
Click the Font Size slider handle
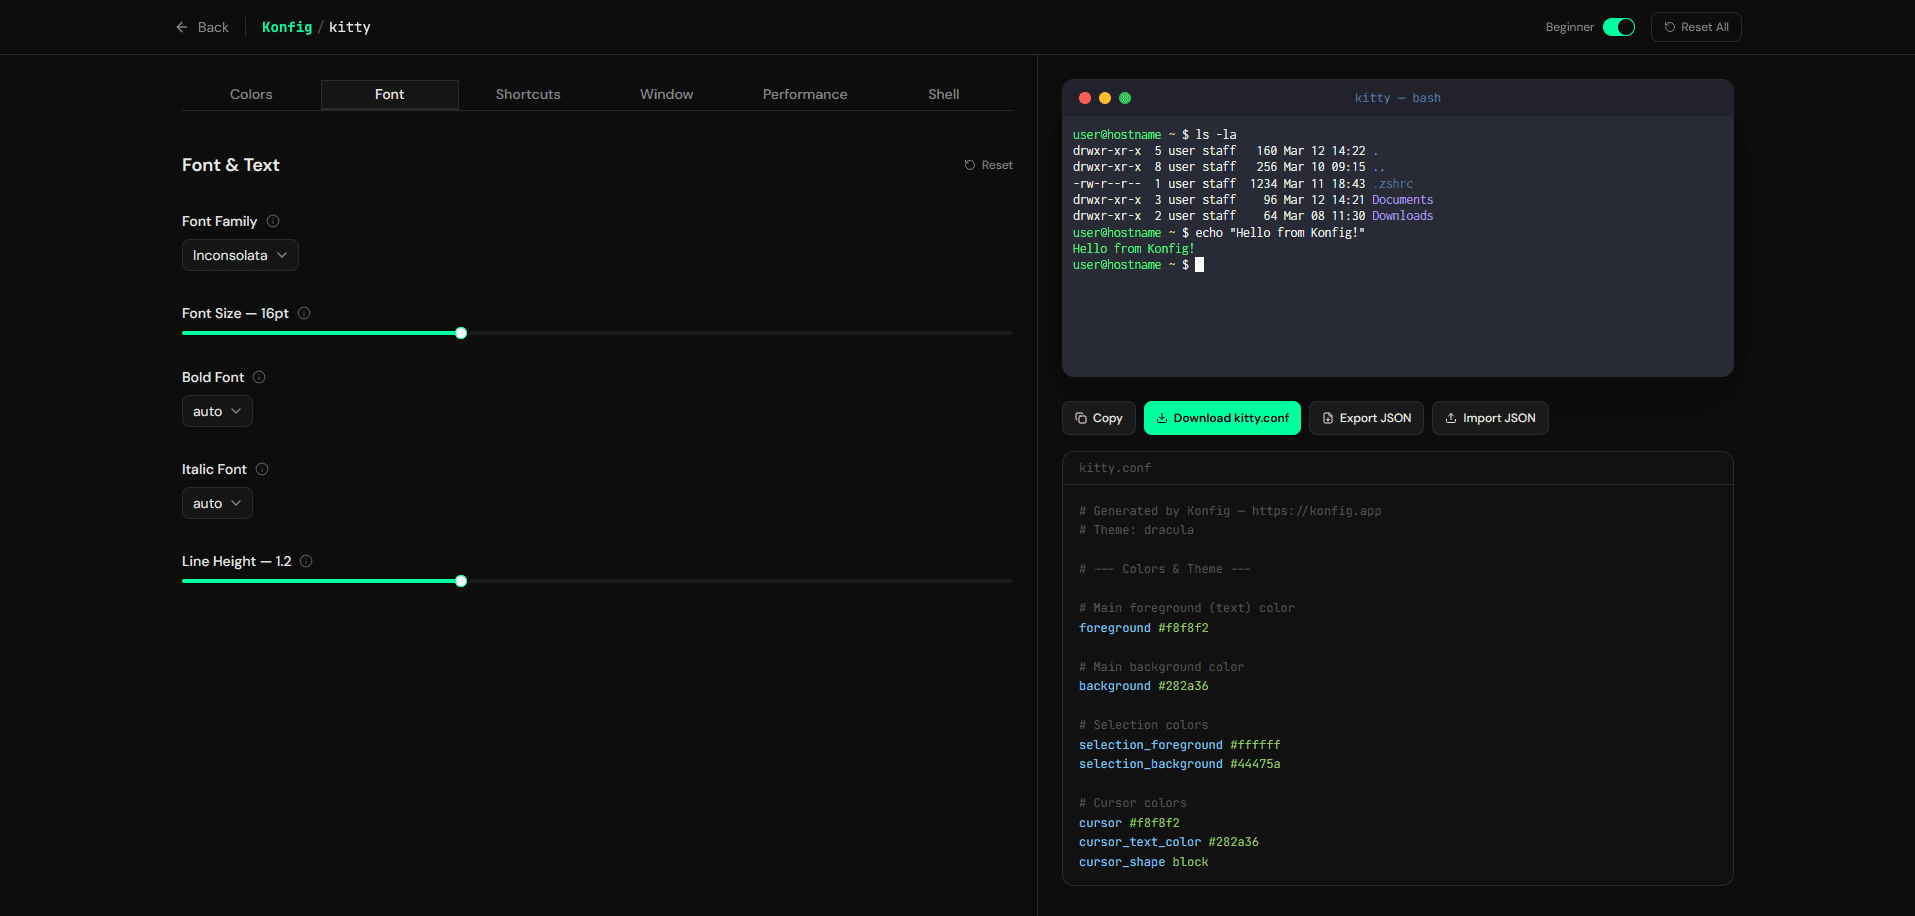pyautogui.click(x=461, y=333)
